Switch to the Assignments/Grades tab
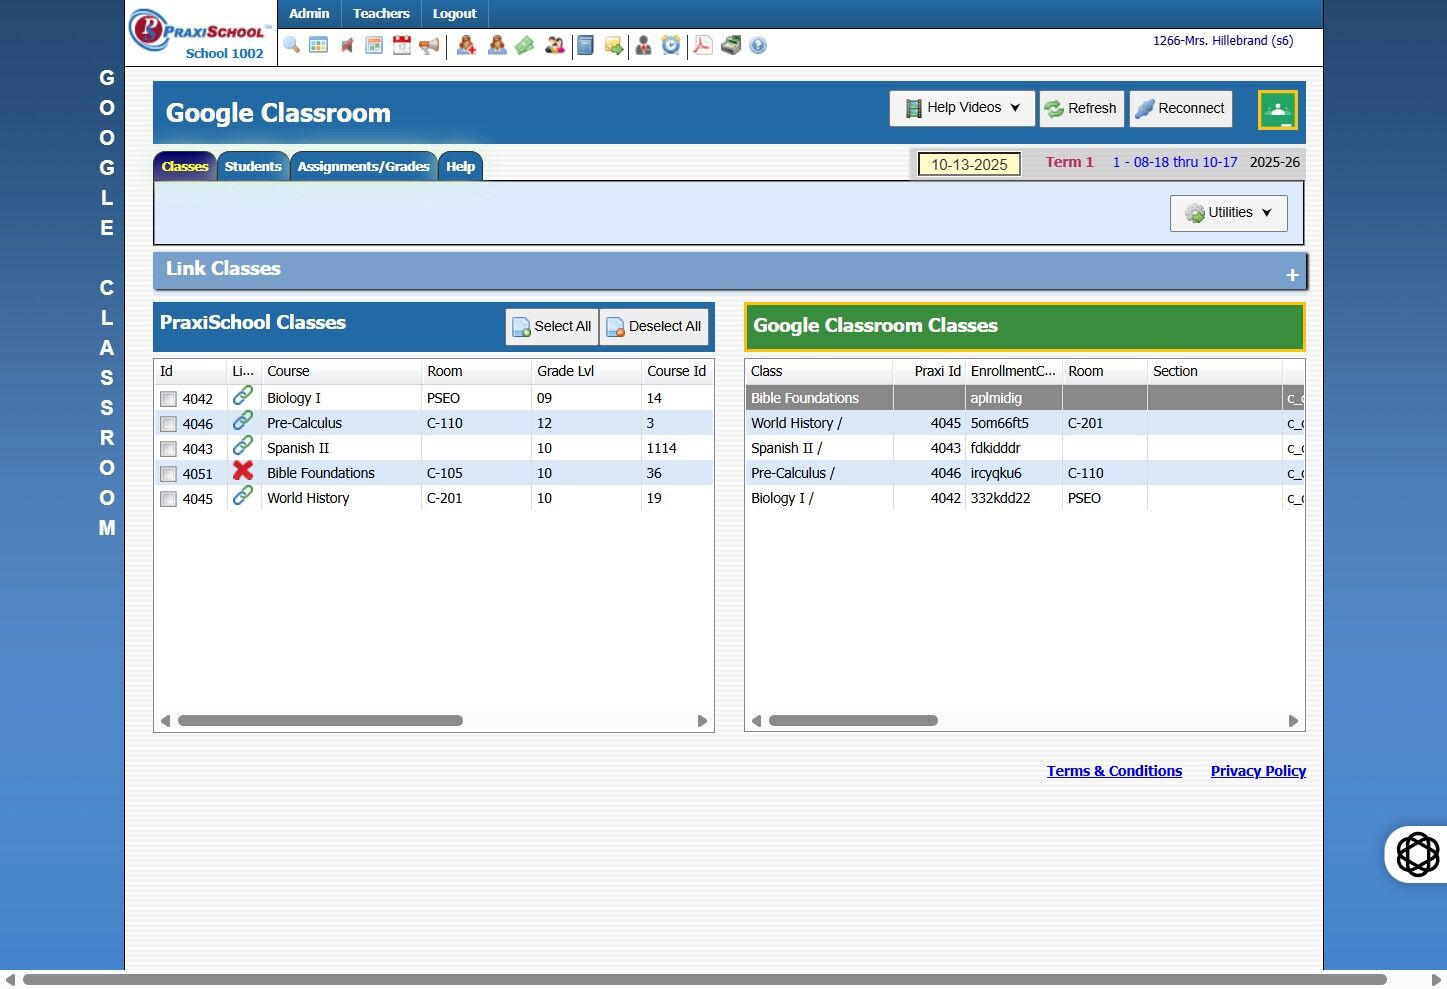The image size is (1447, 989). (363, 166)
